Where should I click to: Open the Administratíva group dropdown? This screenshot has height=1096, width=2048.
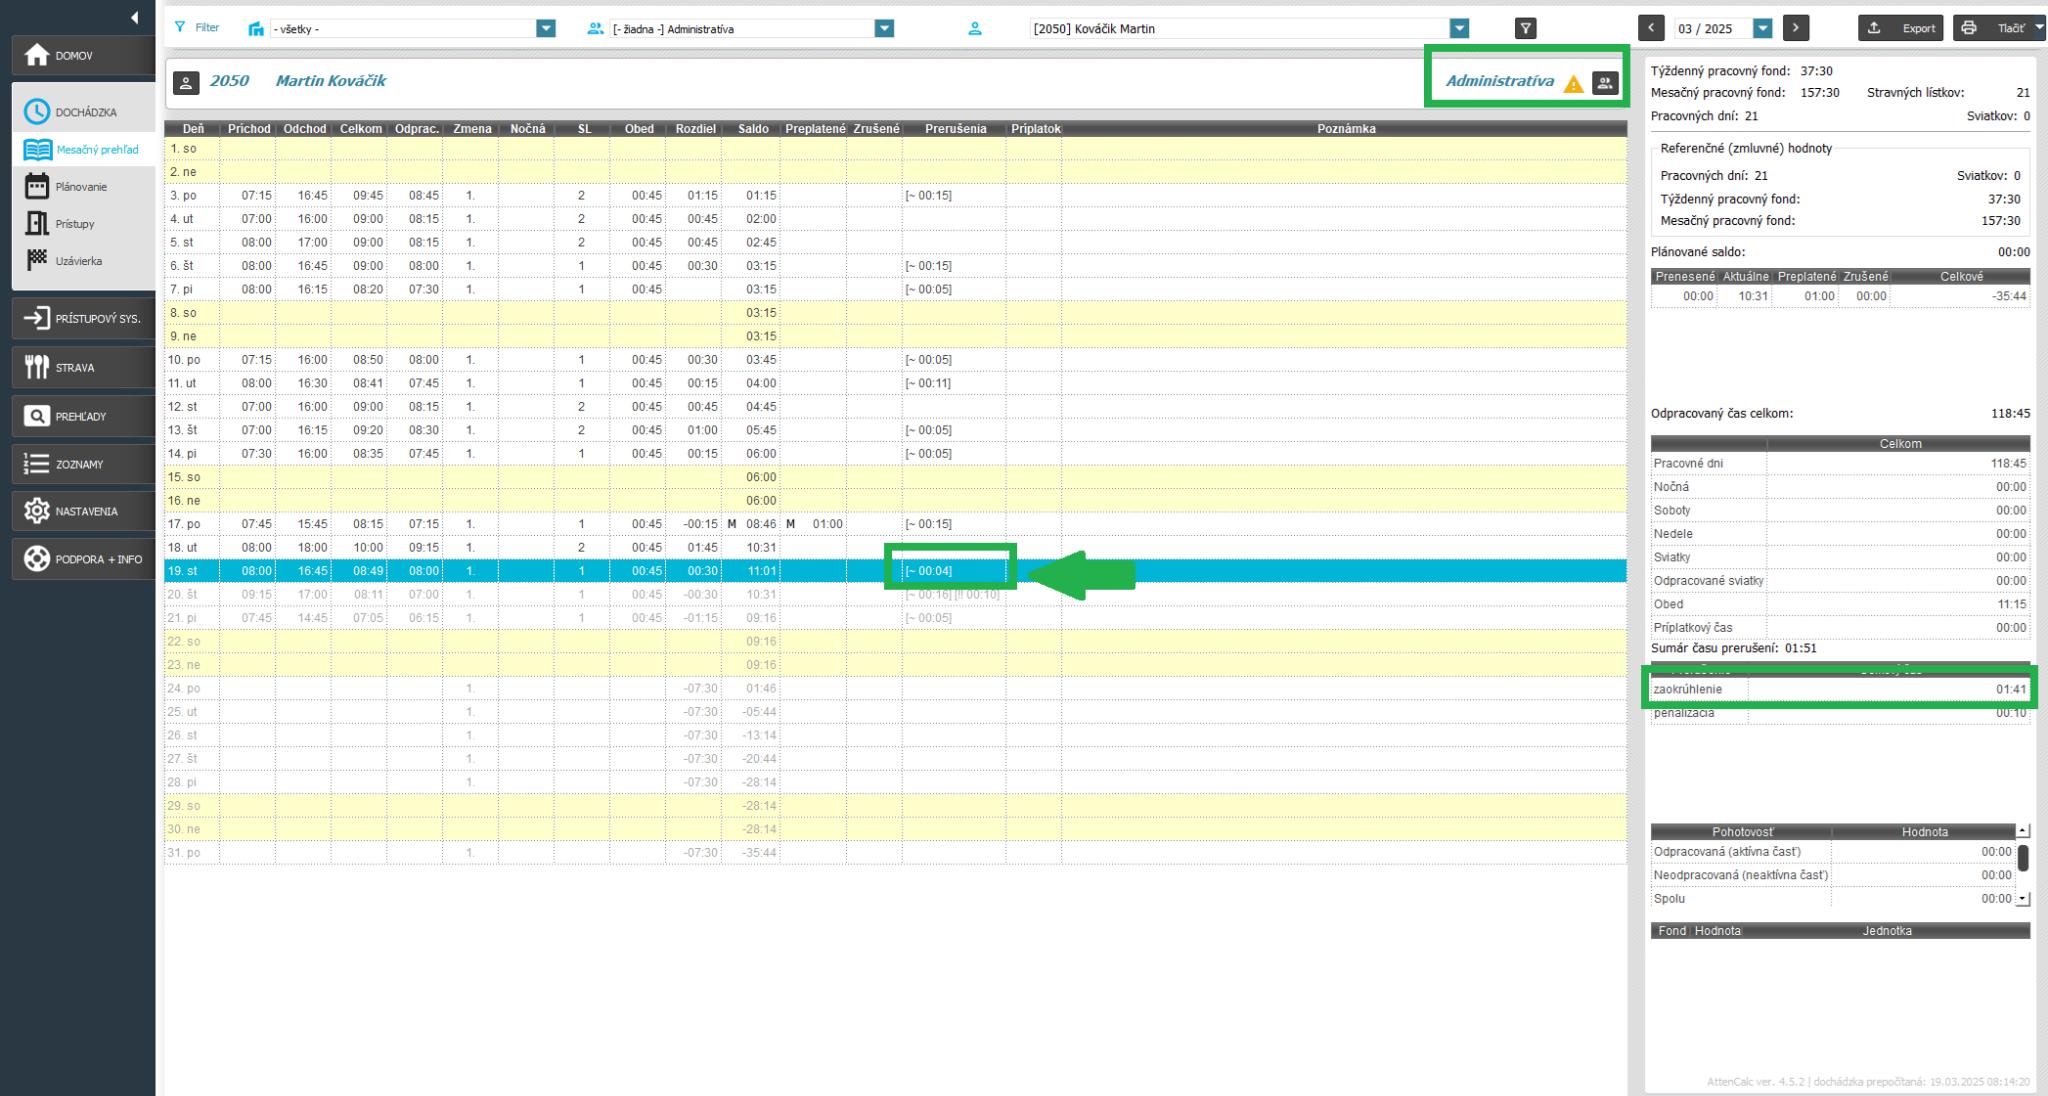884,29
